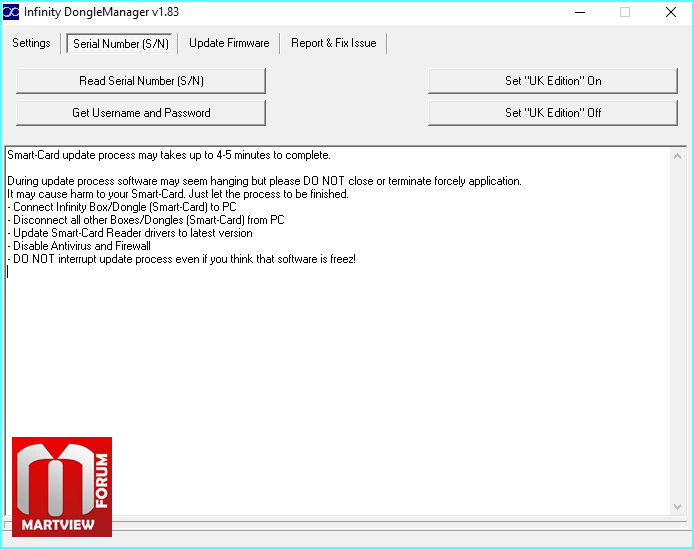Click Set "UK Edition" Off button
The height and width of the screenshot is (549, 694).
[x=553, y=113]
